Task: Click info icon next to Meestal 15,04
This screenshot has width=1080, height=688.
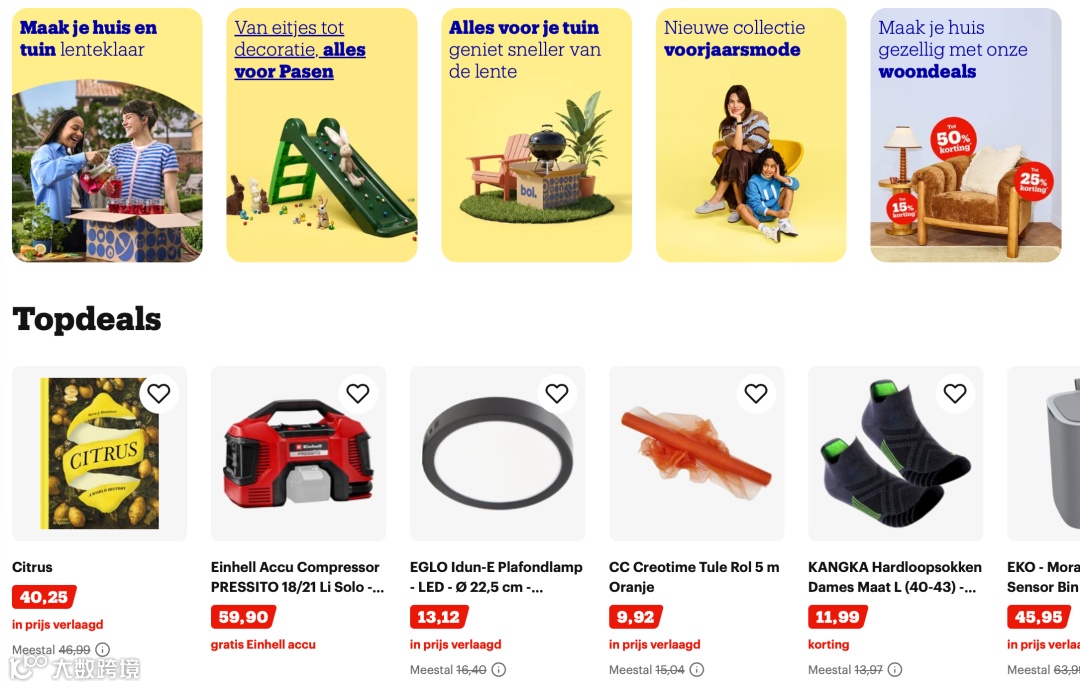Action: (697, 669)
